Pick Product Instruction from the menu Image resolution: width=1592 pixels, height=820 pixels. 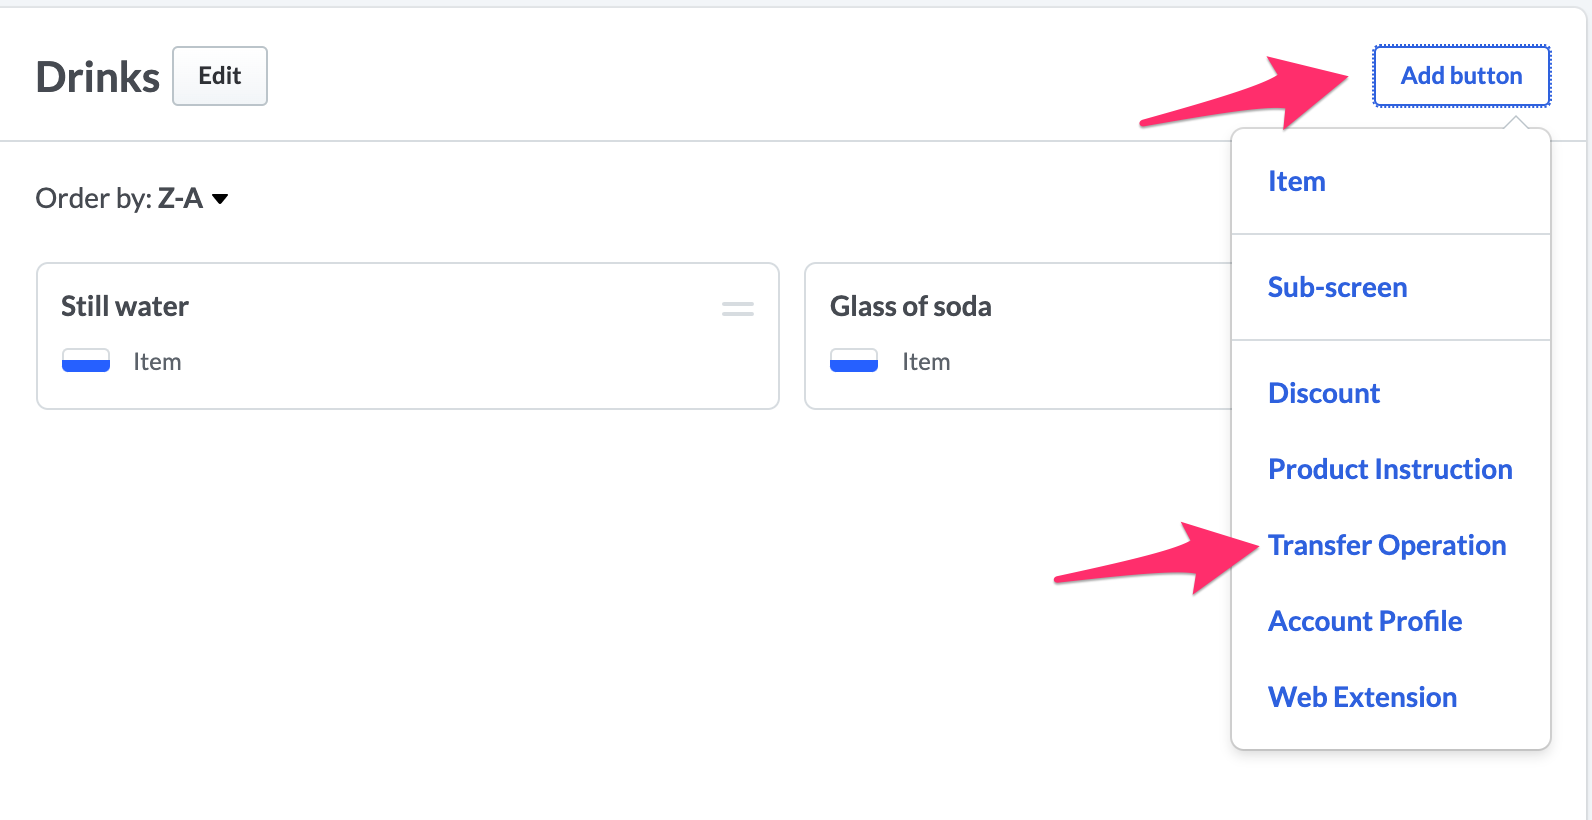click(1390, 470)
